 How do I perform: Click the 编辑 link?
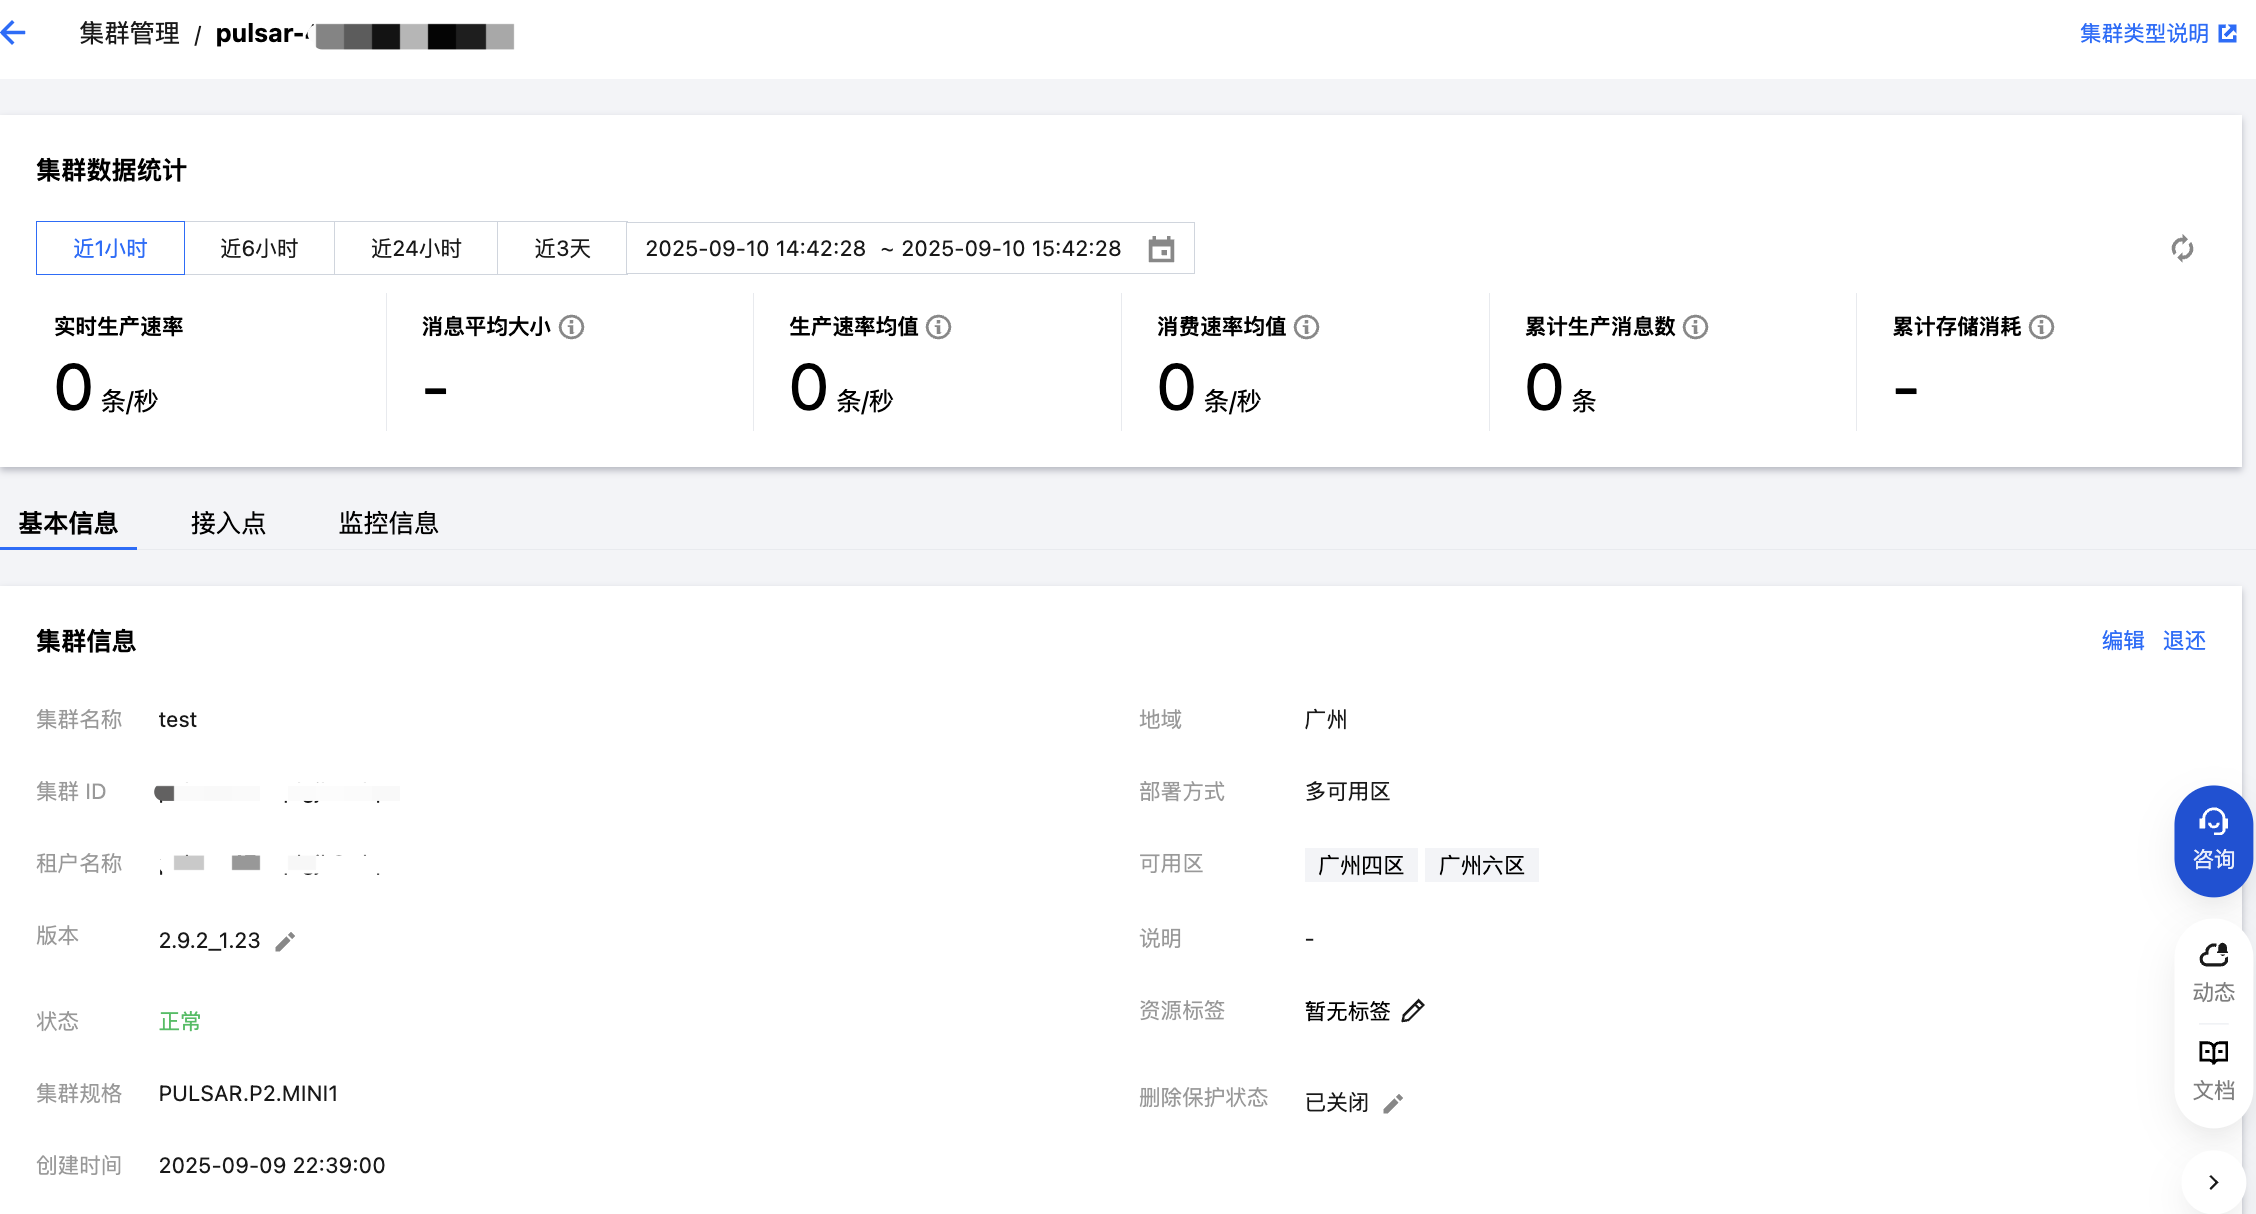2122,640
